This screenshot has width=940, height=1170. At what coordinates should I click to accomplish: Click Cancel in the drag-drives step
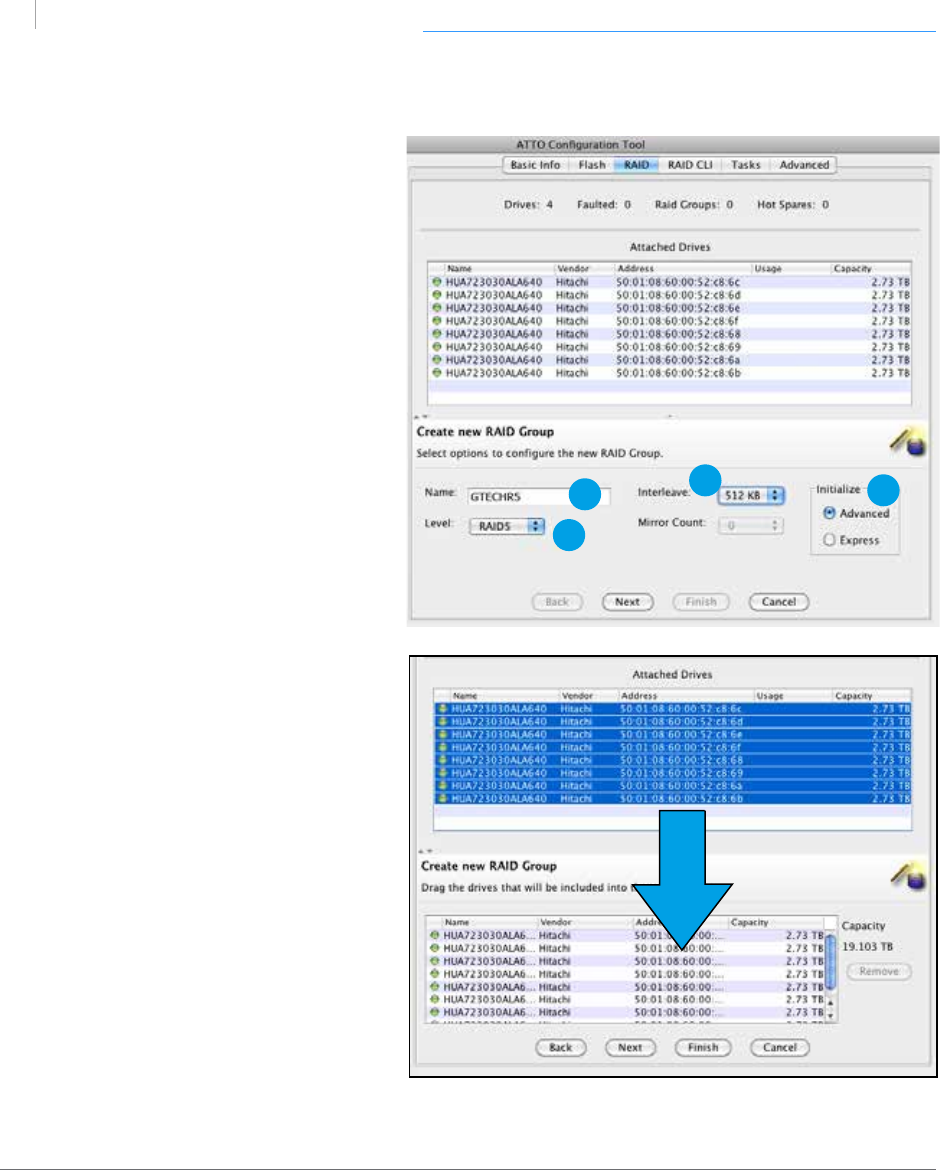coord(780,1048)
